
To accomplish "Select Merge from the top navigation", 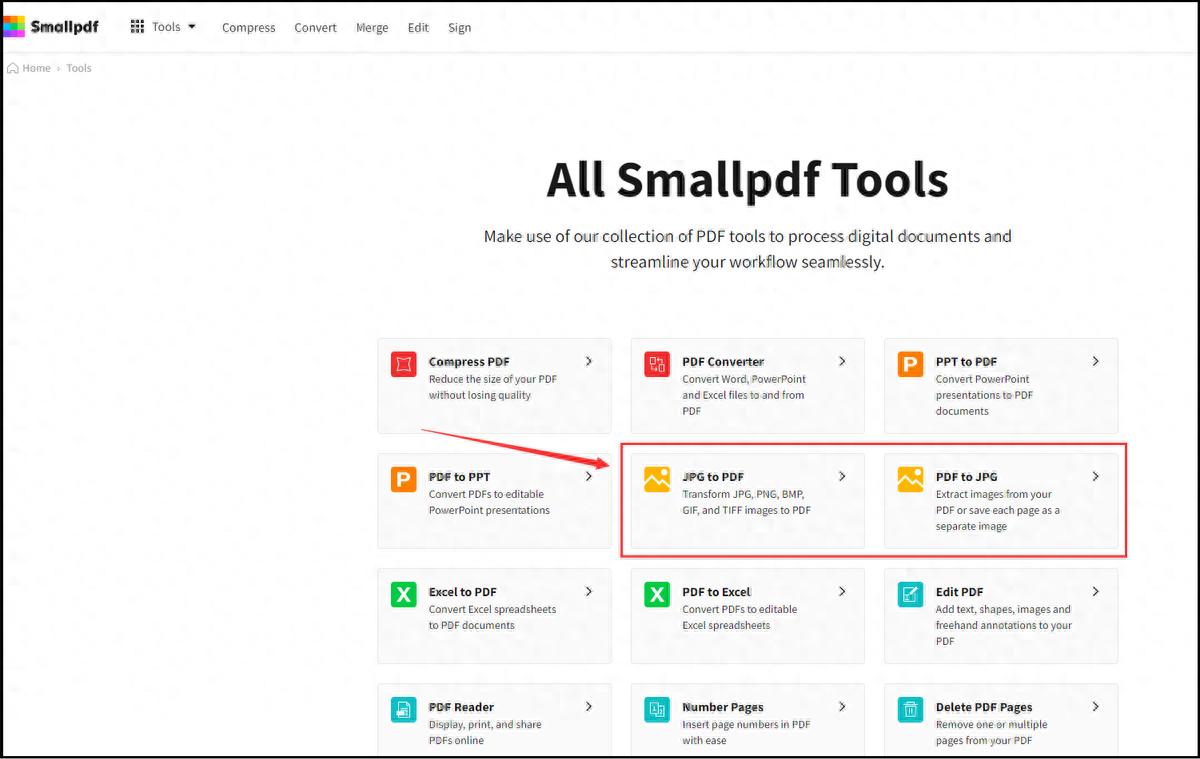I will click(372, 27).
